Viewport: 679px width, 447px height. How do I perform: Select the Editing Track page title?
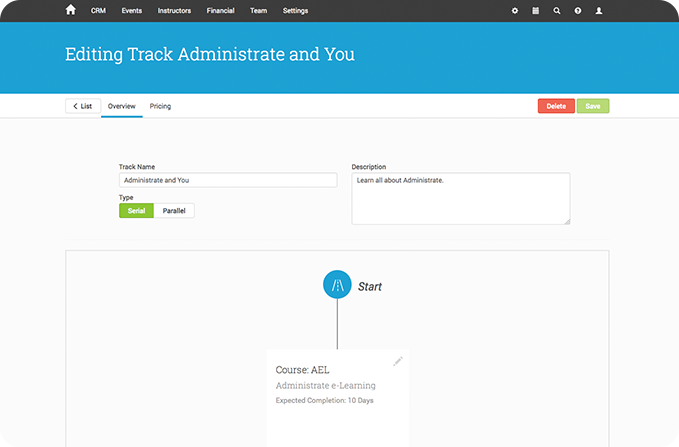(210, 54)
